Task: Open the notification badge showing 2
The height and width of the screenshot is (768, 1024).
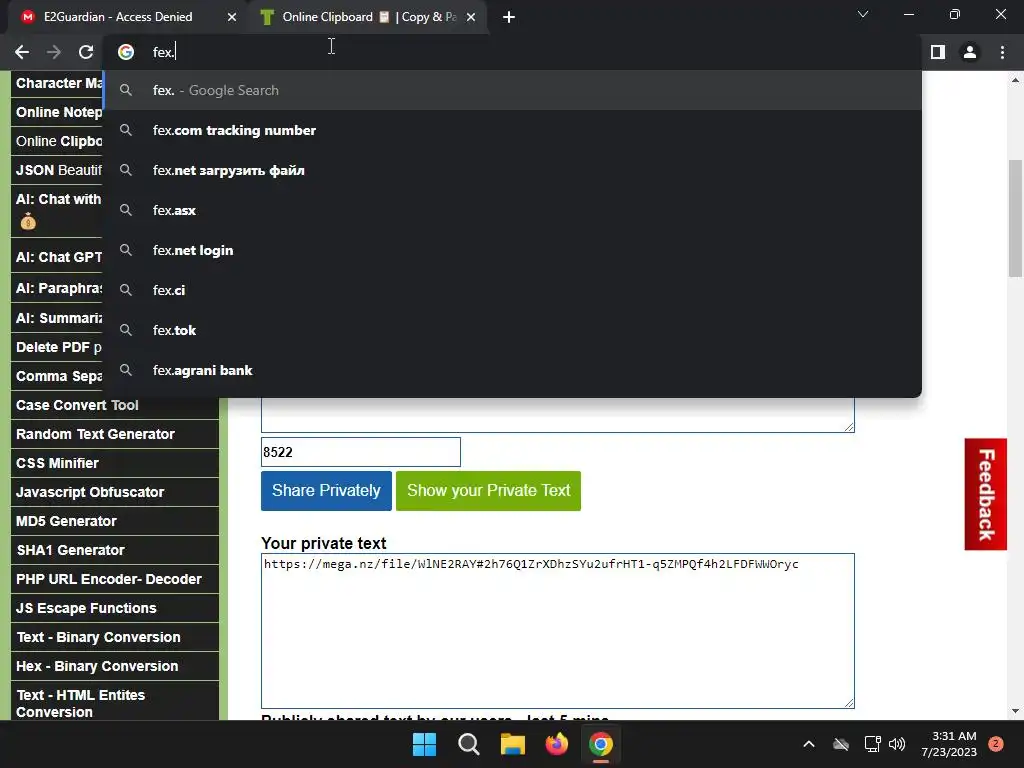Action: (x=996, y=744)
